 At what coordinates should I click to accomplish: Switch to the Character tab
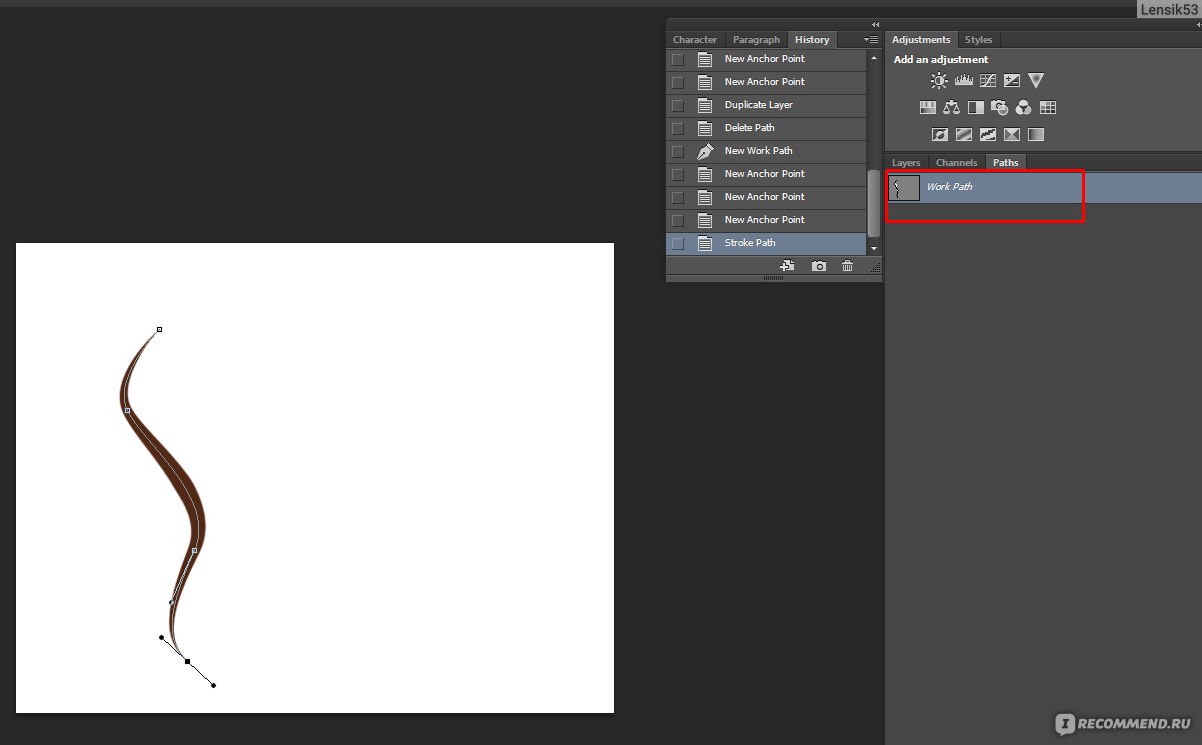click(695, 40)
